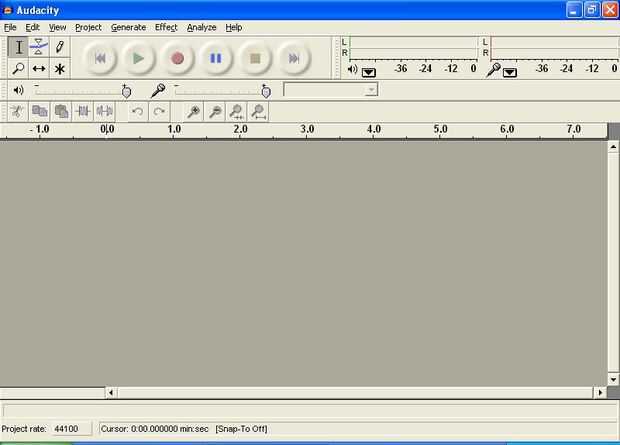The height and width of the screenshot is (445, 620).
Task: Select the Draw pencil tool
Action: (x=60, y=47)
